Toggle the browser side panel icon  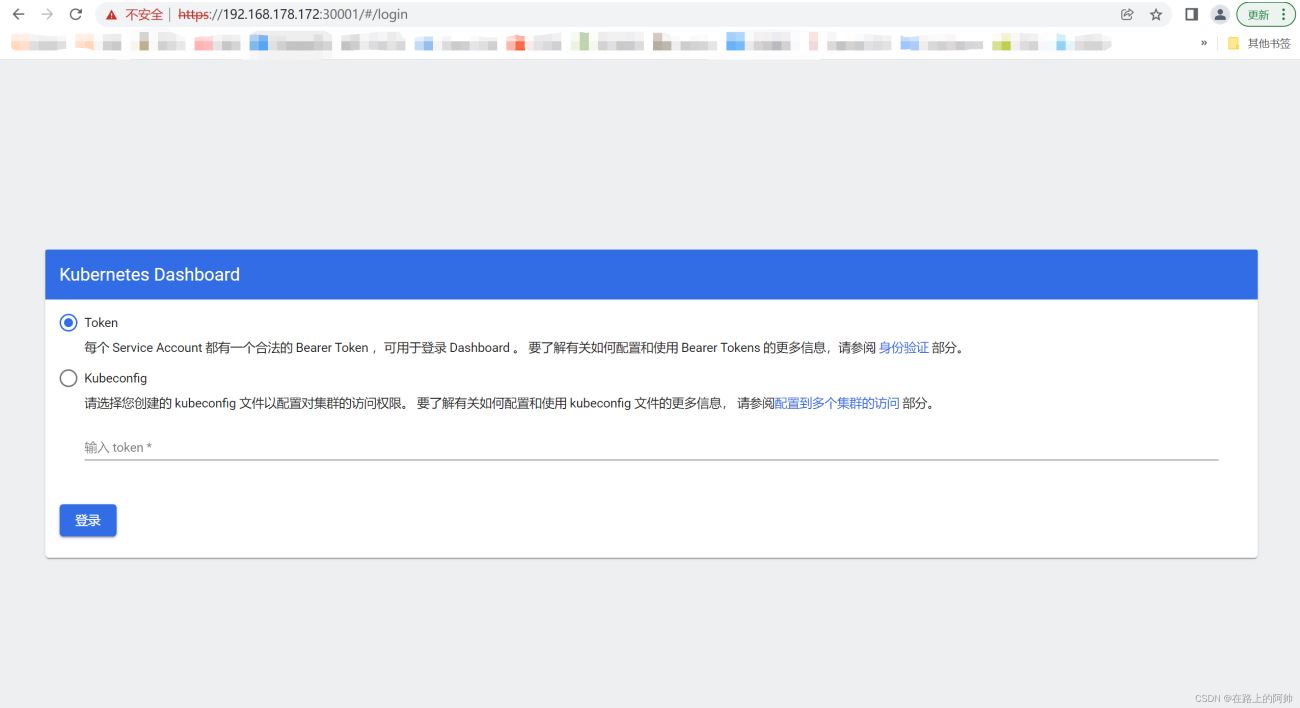click(1191, 15)
